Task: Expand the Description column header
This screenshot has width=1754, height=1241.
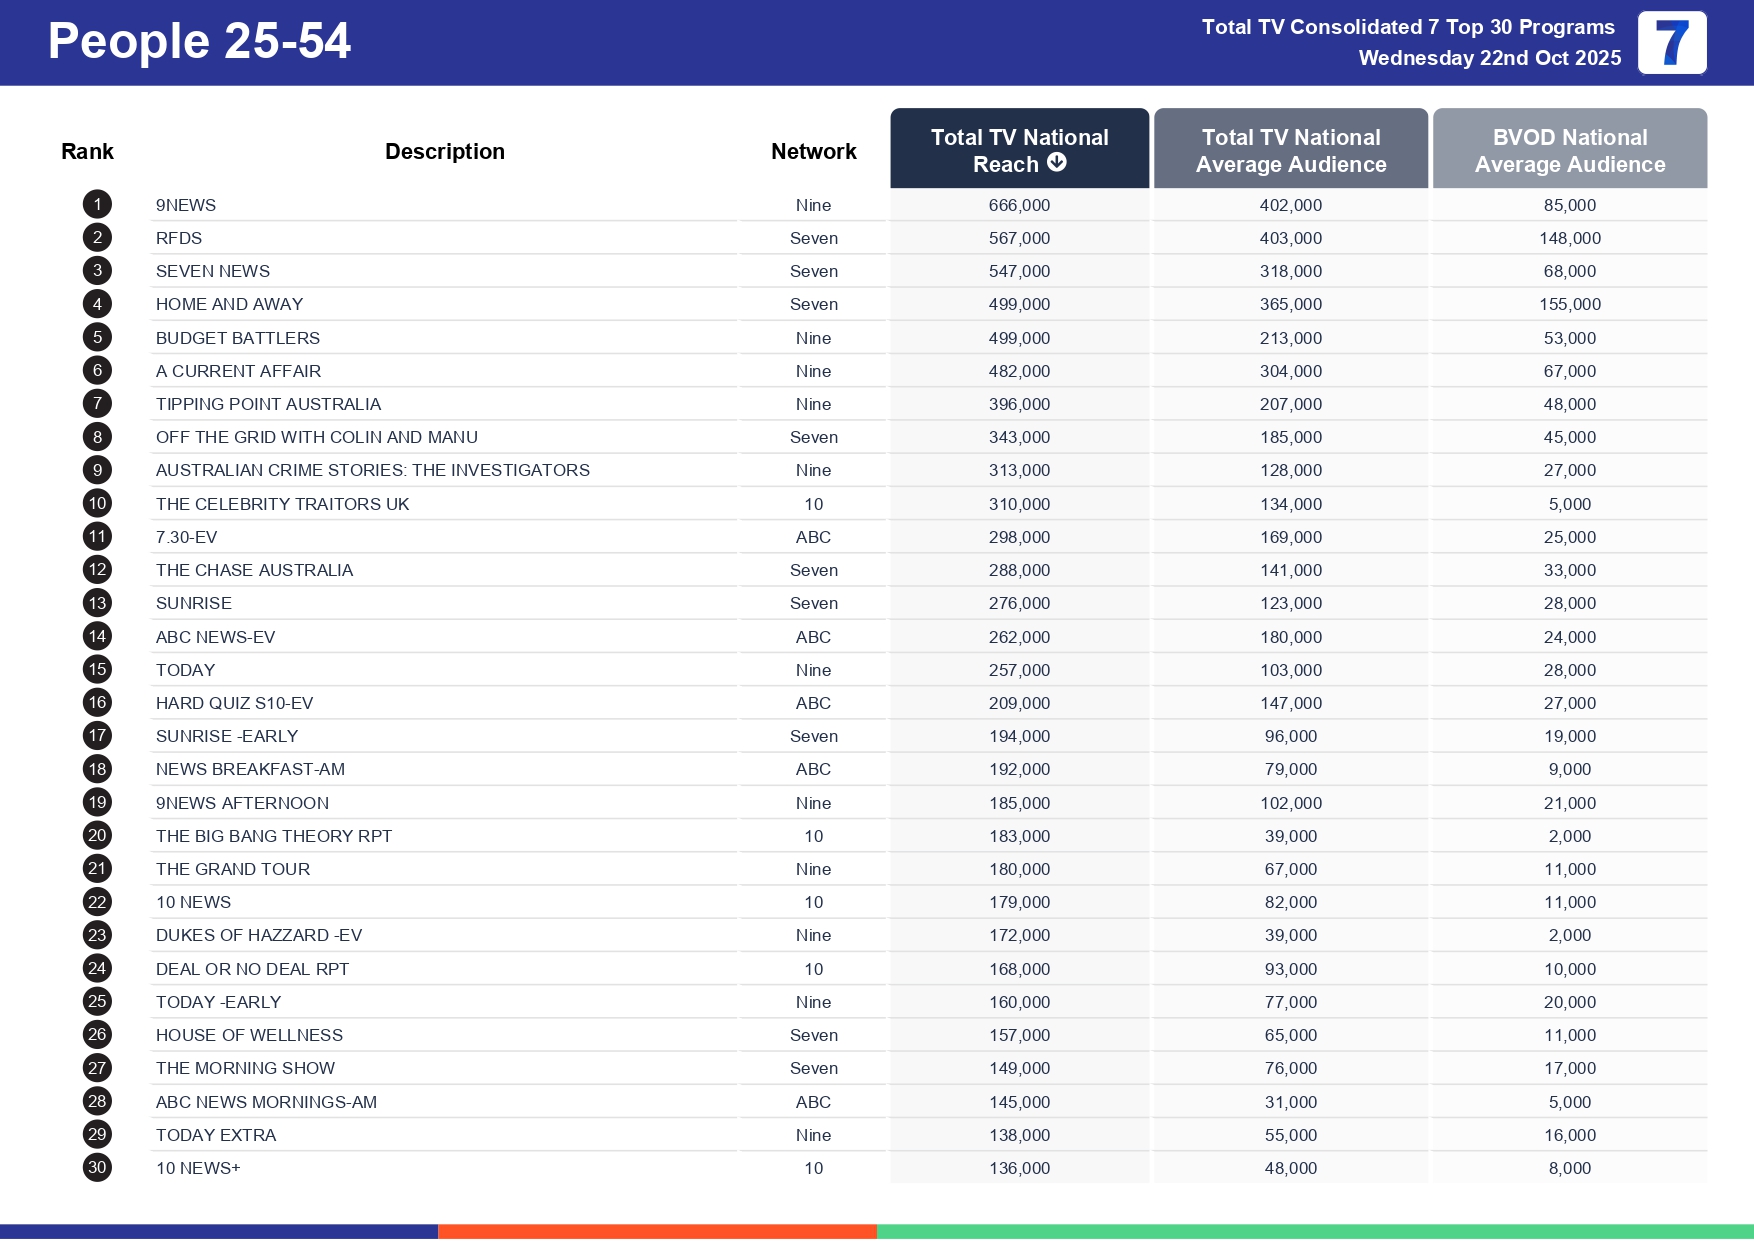Action: pyautogui.click(x=444, y=150)
